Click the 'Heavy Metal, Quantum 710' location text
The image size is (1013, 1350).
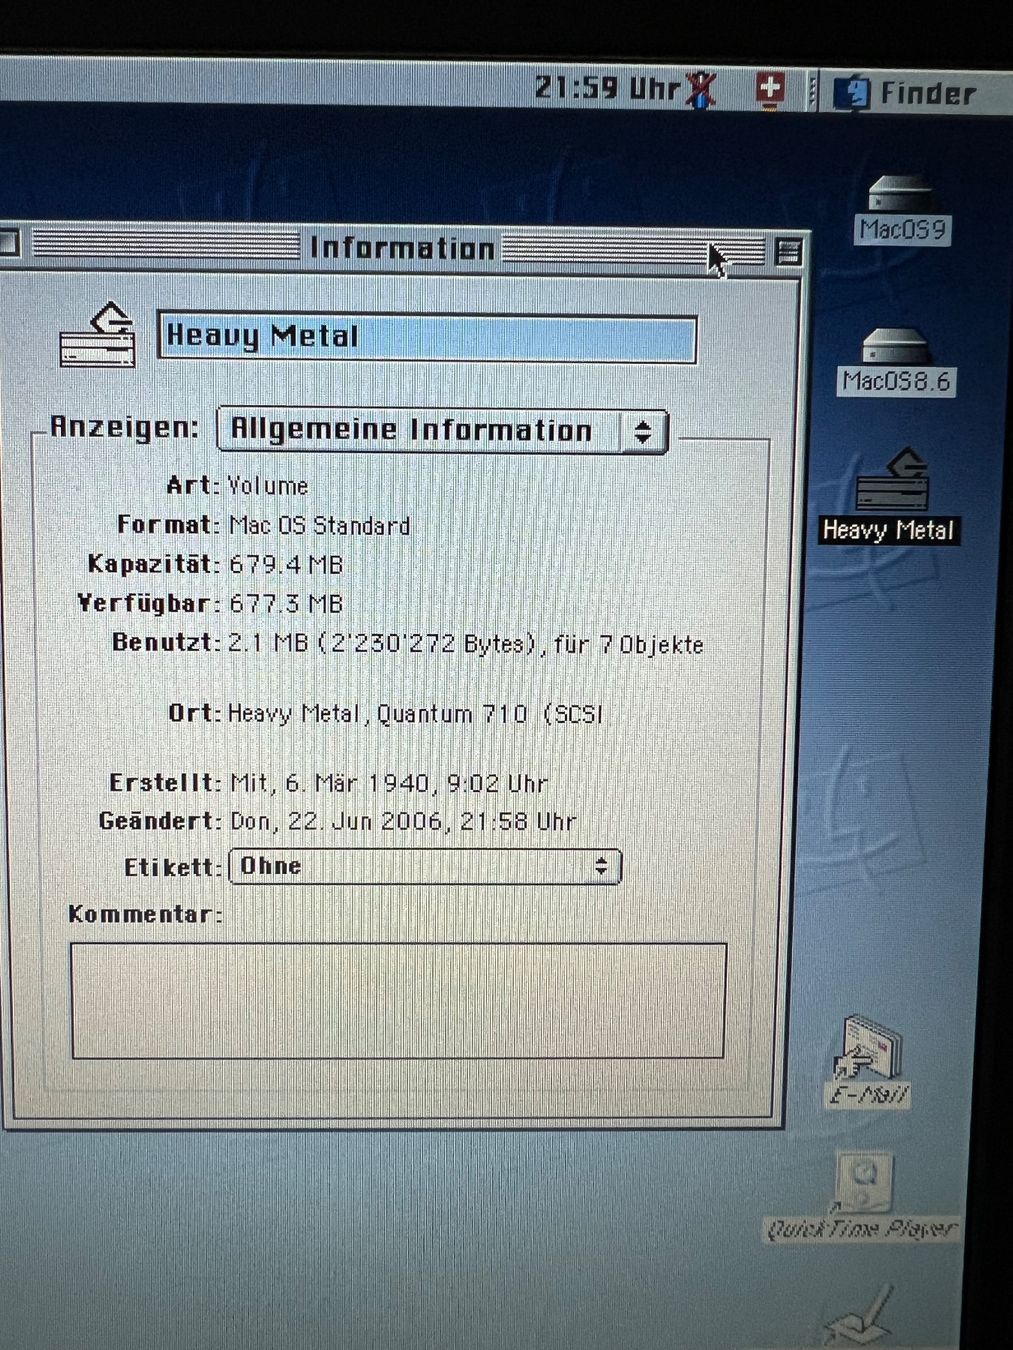pyautogui.click(x=377, y=714)
